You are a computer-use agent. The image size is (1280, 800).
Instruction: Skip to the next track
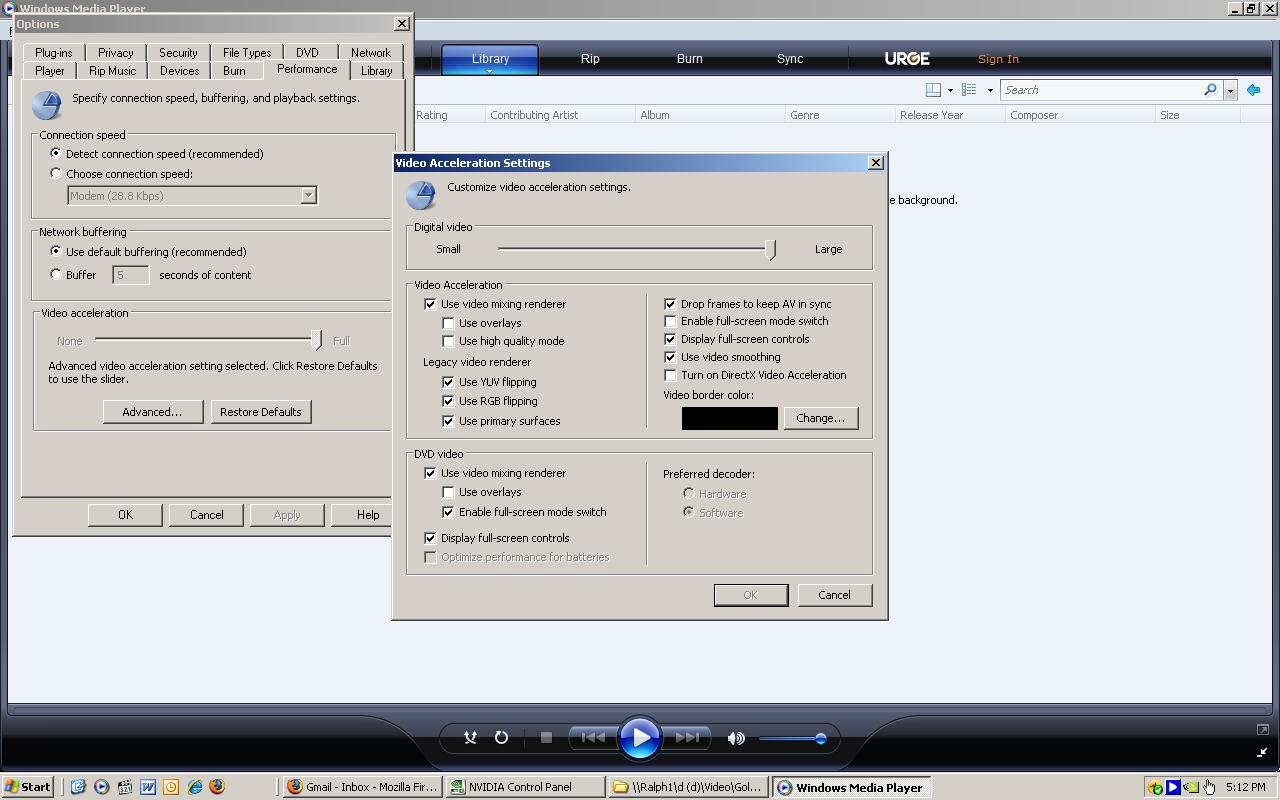click(x=687, y=738)
